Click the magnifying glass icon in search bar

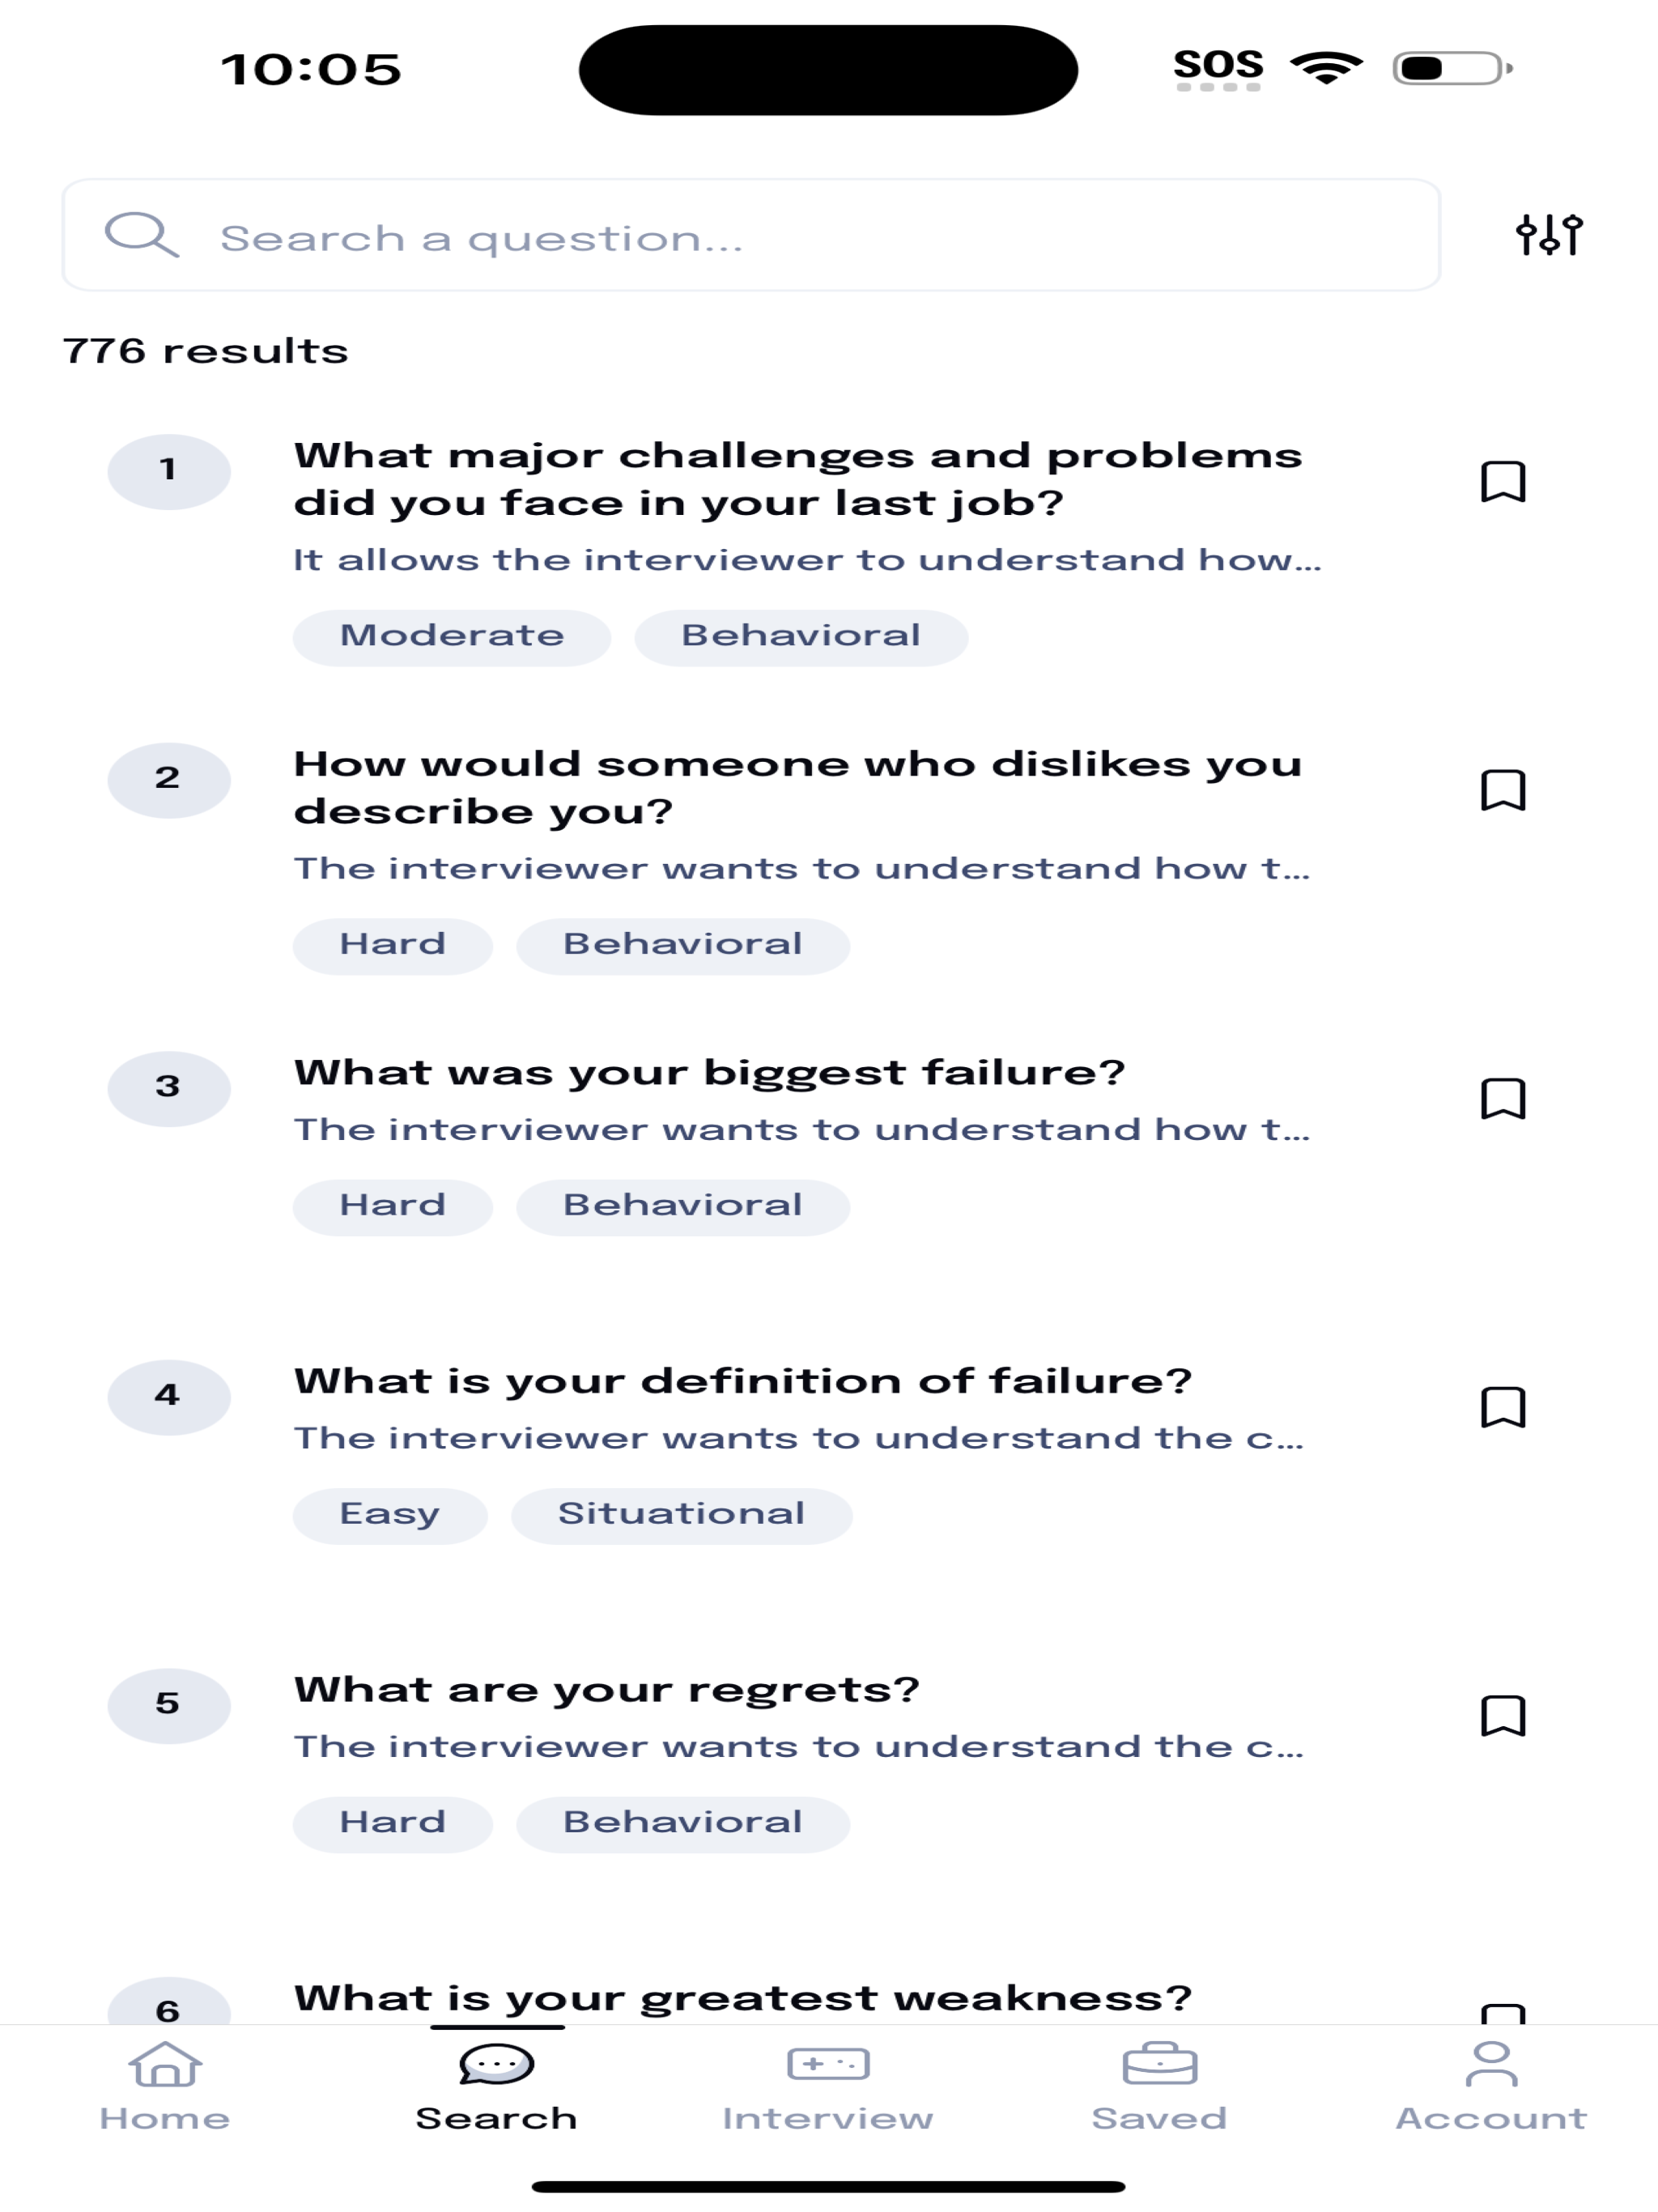pos(143,236)
